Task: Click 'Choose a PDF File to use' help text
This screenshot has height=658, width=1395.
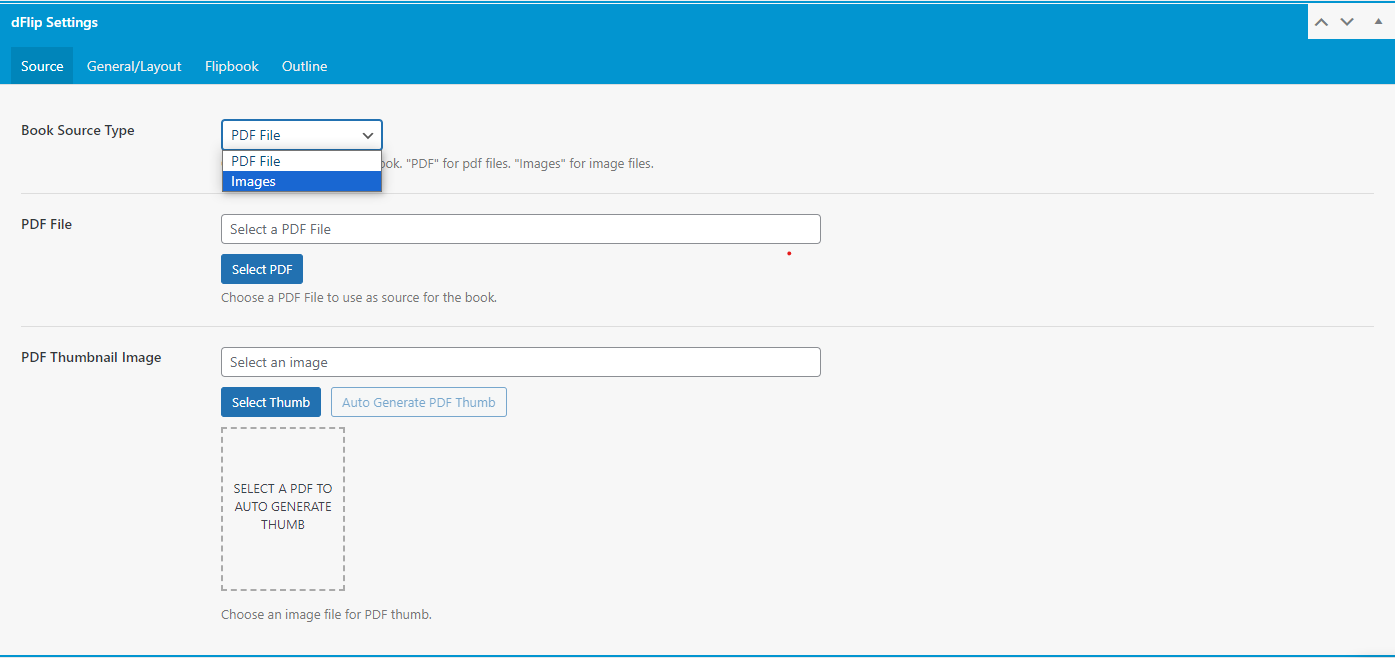Action: (x=359, y=297)
